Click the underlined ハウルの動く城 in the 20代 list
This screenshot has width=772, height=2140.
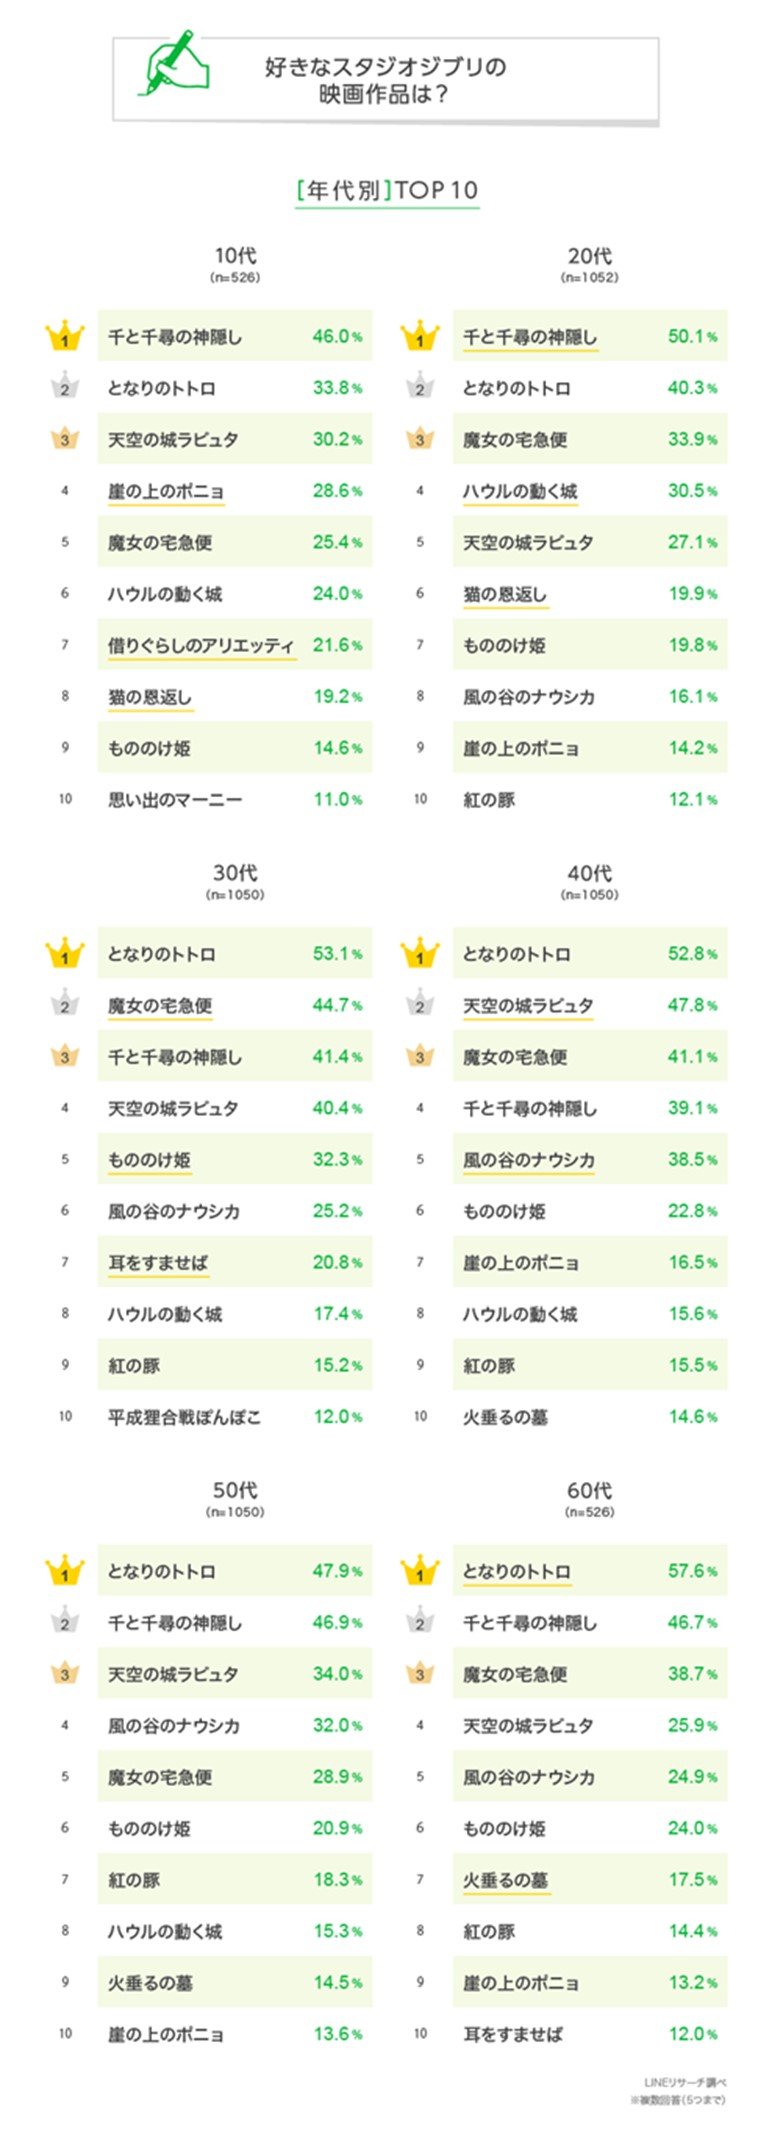pos(520,491)
